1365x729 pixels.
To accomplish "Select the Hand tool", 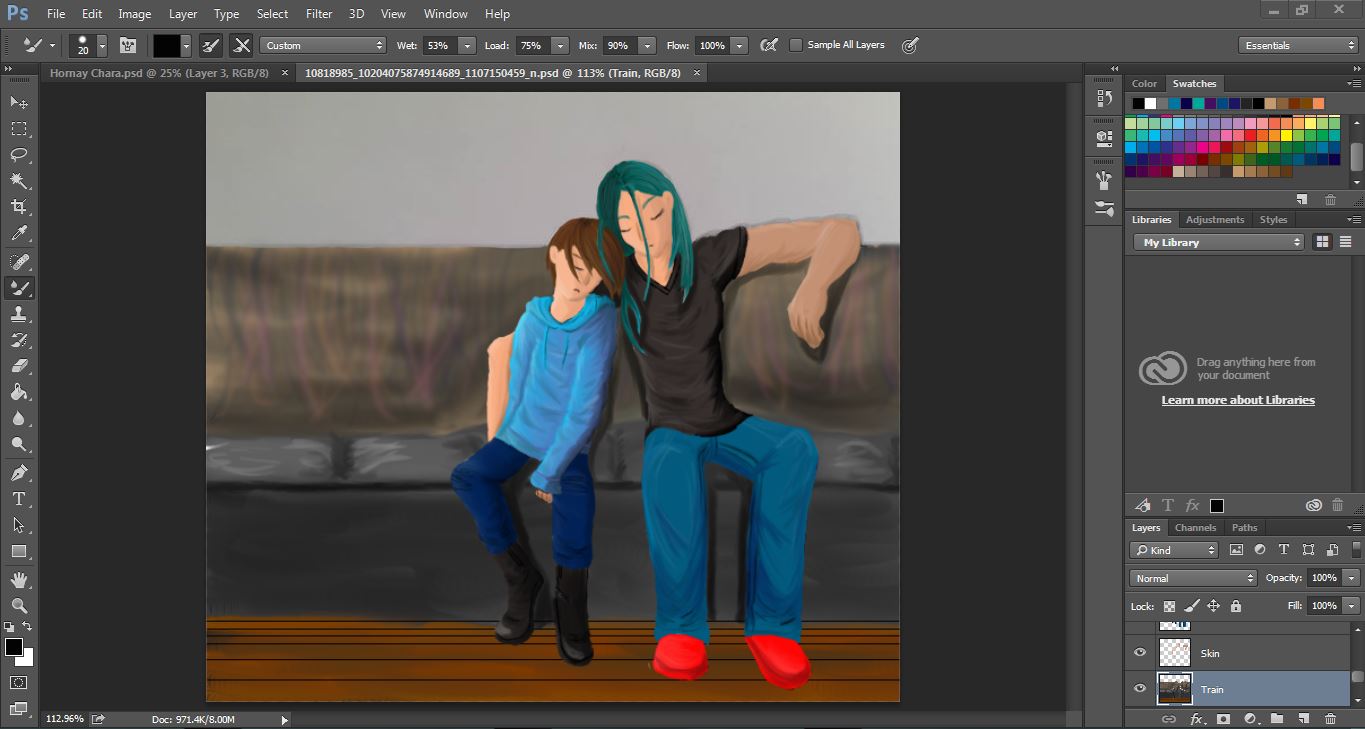I will pos(19,580).
